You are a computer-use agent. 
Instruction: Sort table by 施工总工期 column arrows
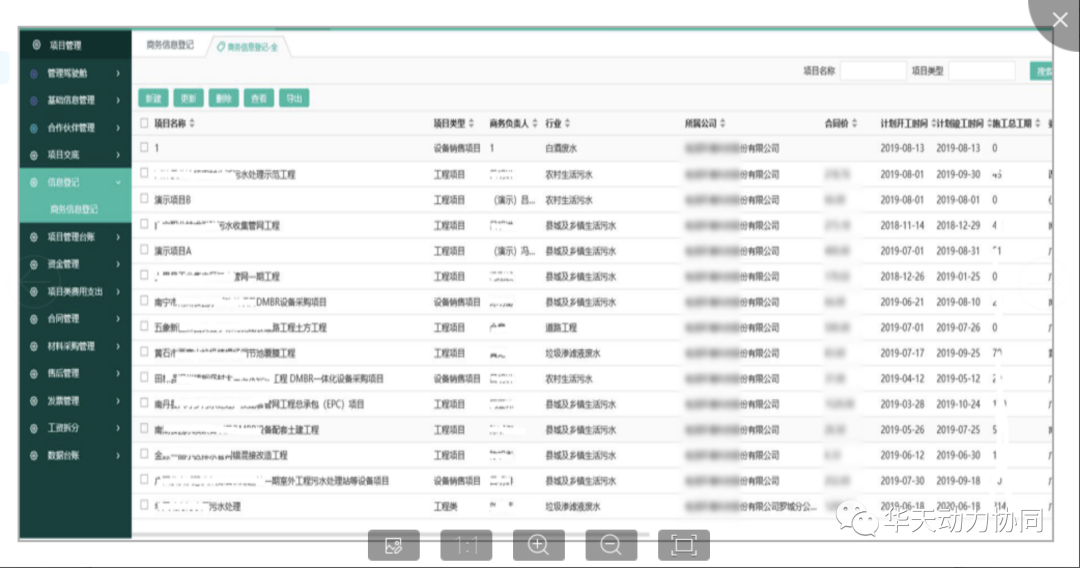1038,123
